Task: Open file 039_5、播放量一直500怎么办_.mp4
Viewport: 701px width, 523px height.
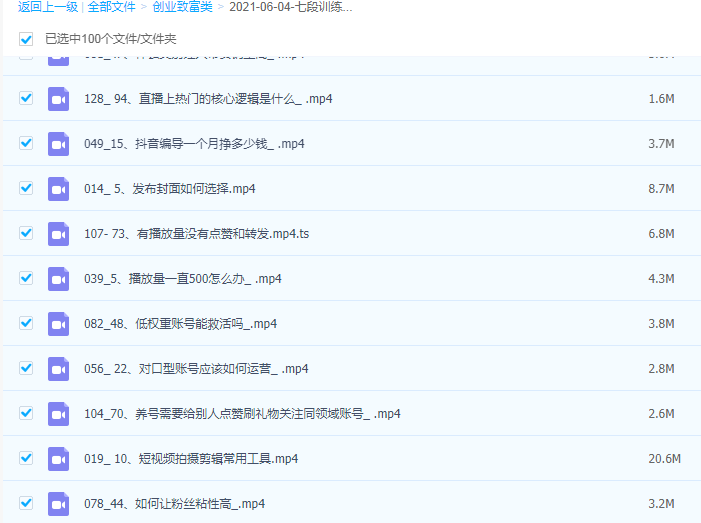Action: point(183,279)
